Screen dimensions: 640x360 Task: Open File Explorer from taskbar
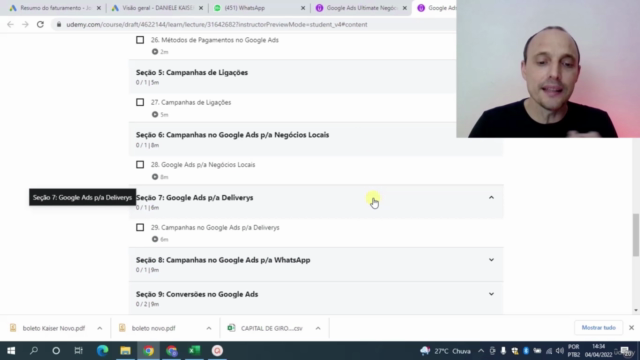pyautogui.click(x=125, y=351)
